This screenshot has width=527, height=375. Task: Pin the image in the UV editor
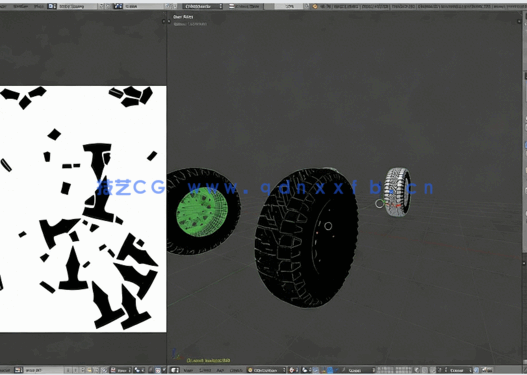[x=105, y=370]
